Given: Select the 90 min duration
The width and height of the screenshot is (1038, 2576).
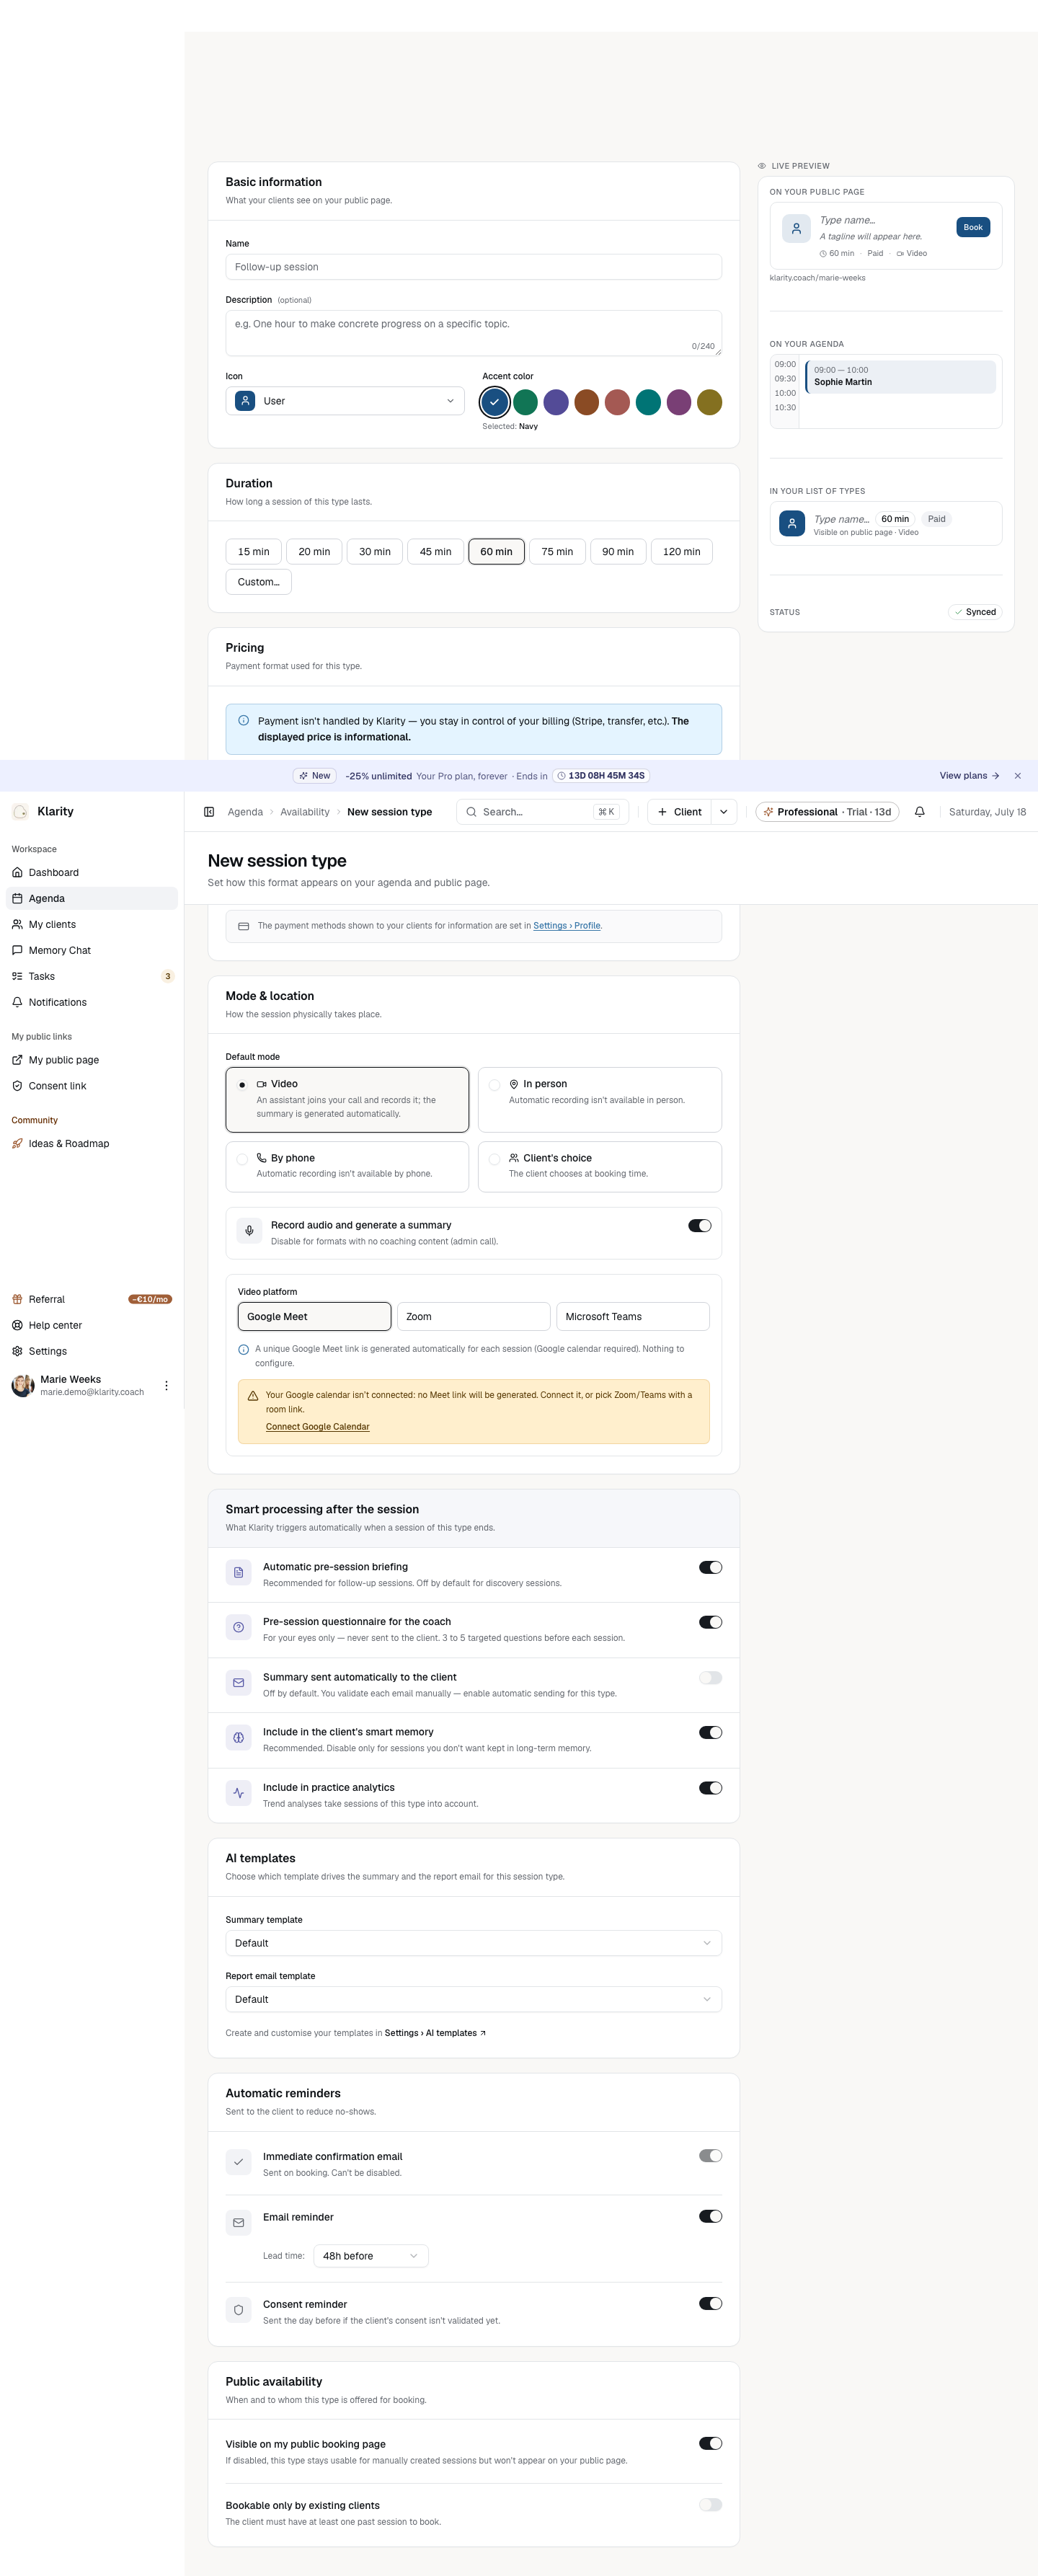Looking at the screenshot, I should click(618, 552).
